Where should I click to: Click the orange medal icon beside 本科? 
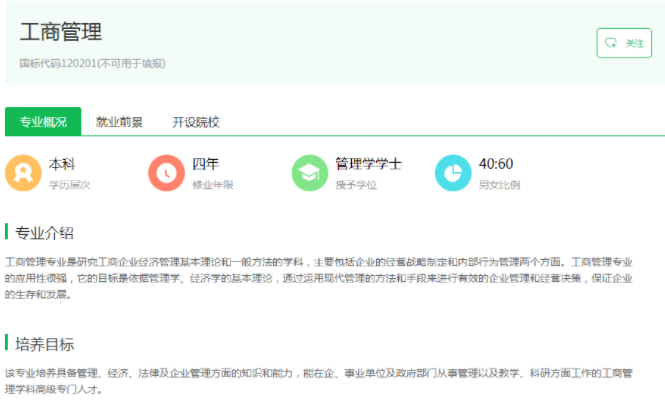coord(23,173)
